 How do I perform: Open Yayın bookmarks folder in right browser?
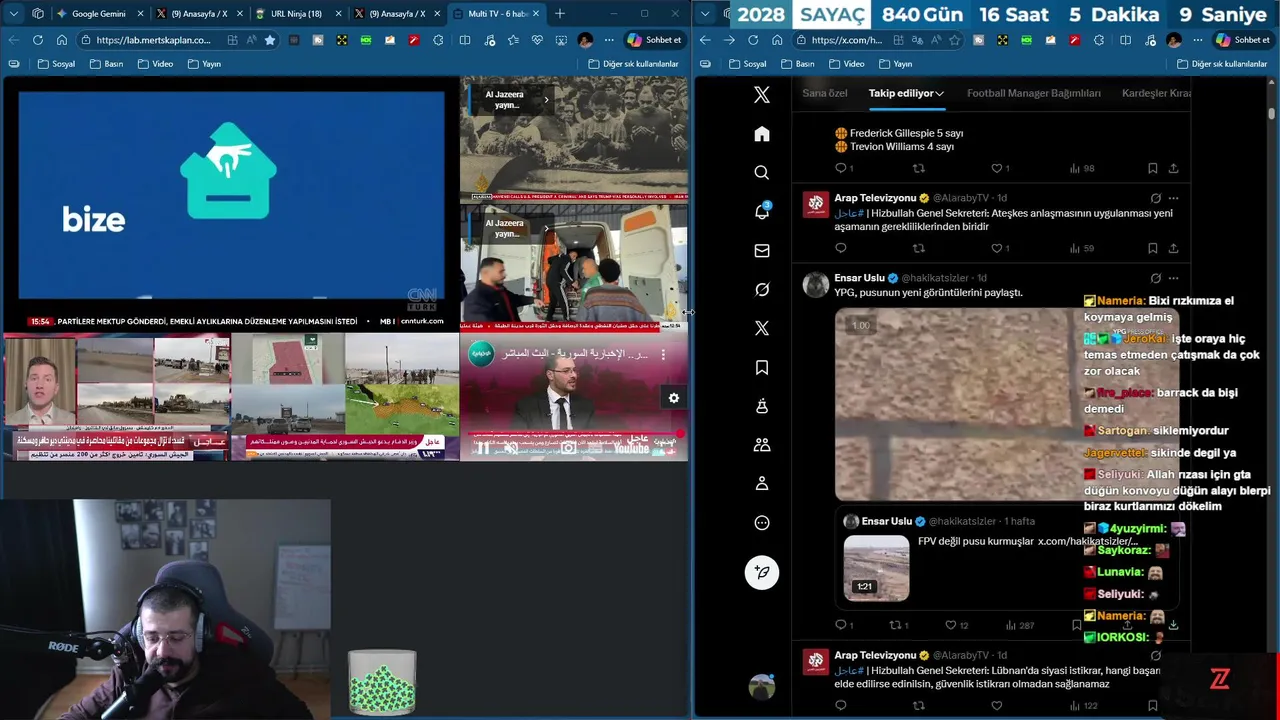895,64
